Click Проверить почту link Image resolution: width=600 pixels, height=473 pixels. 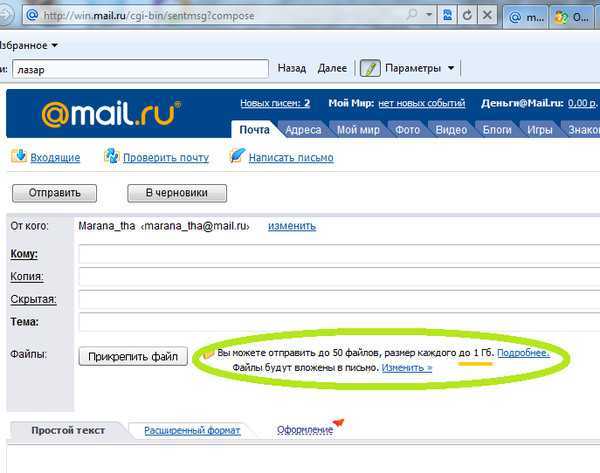[x=166, y=157]
